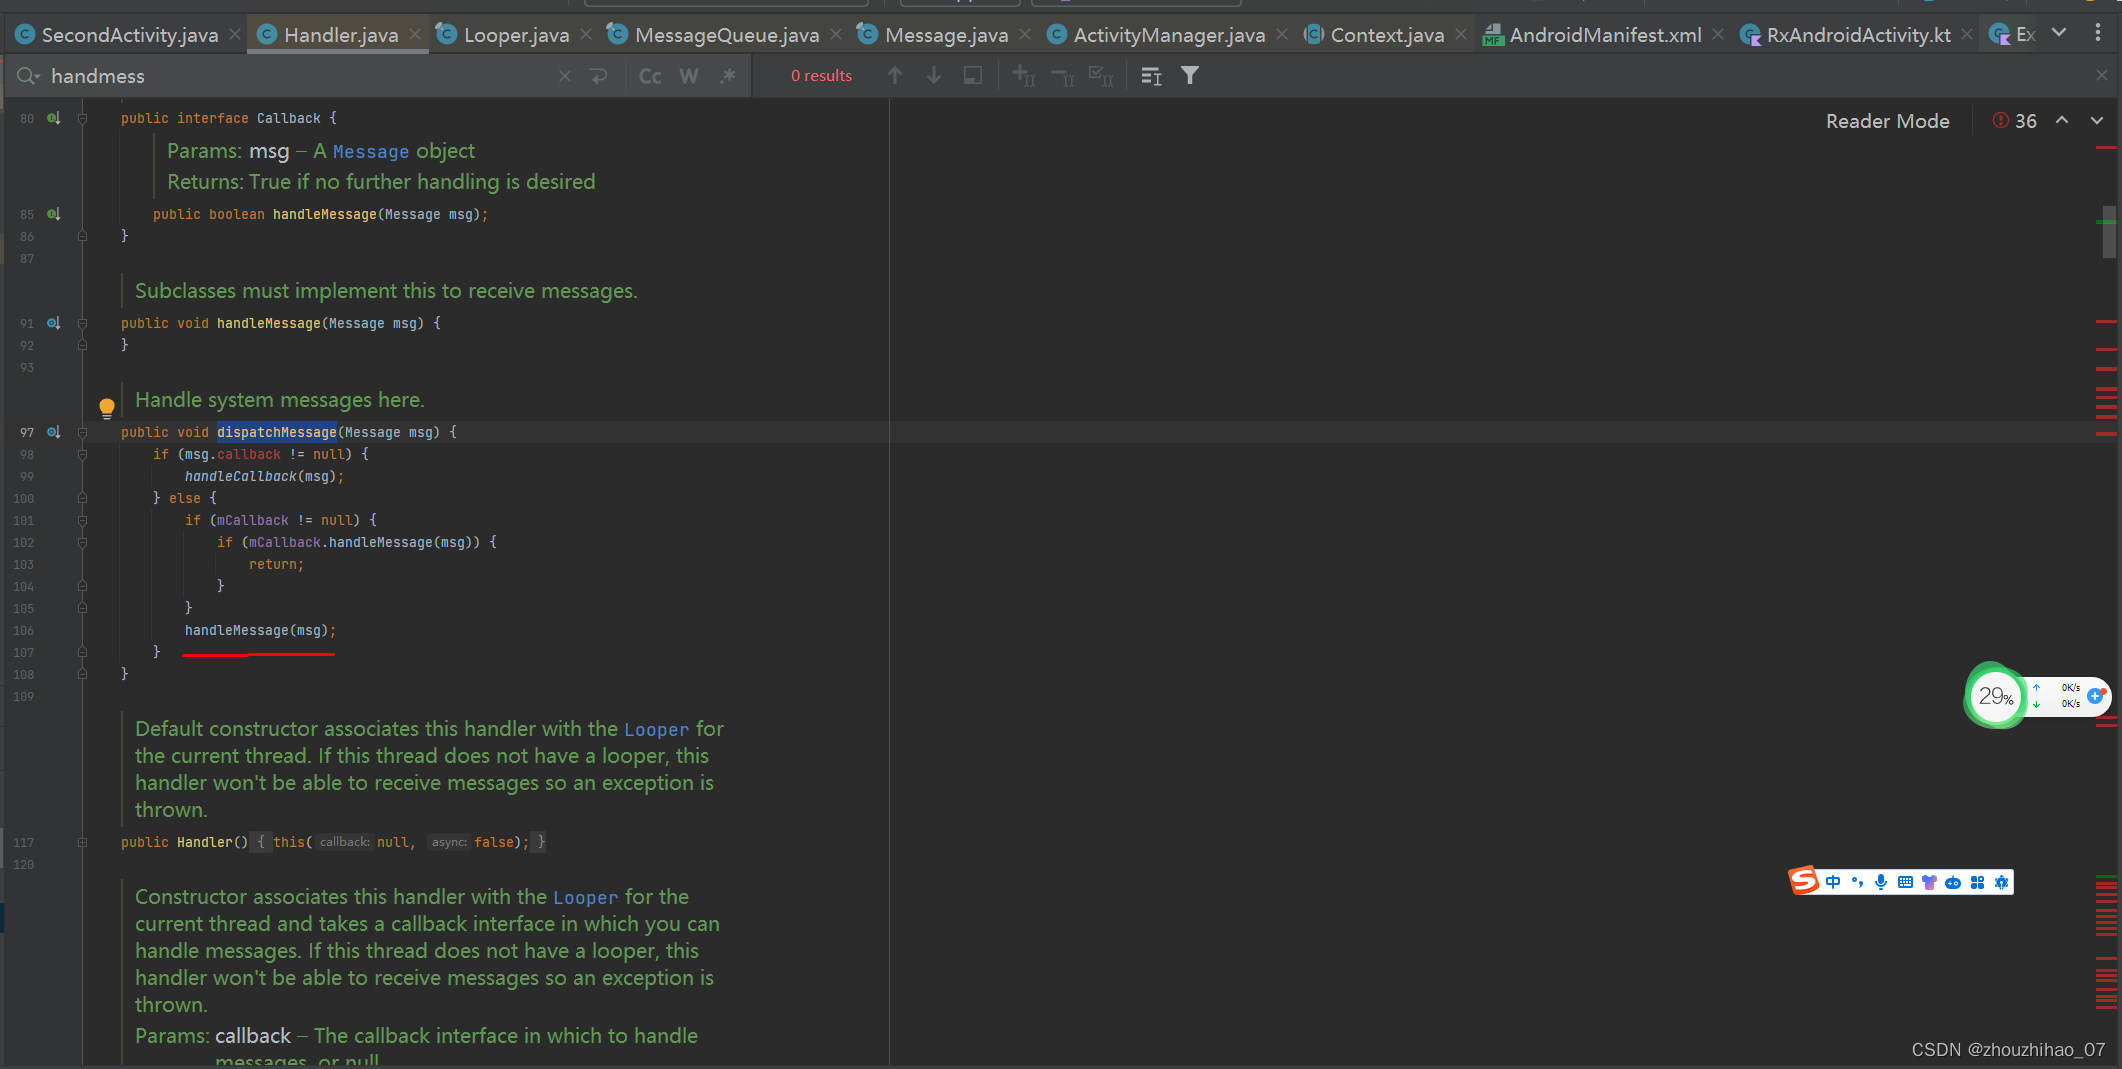Jump to the previous highlighted error
This screenshot has height=1069, width=2122.
2061,120
